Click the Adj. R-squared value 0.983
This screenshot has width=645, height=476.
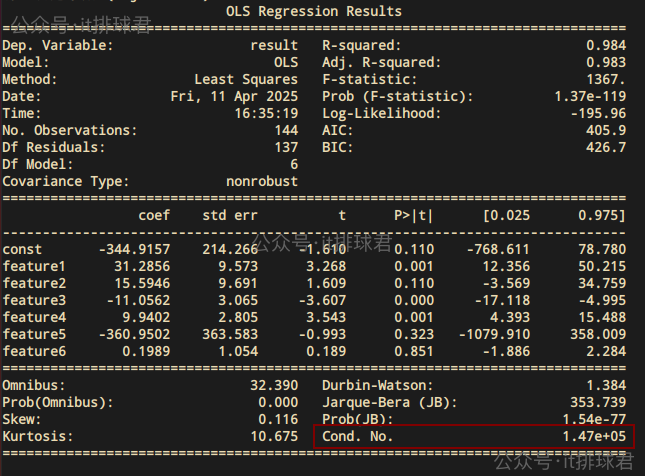pos(605,62)
